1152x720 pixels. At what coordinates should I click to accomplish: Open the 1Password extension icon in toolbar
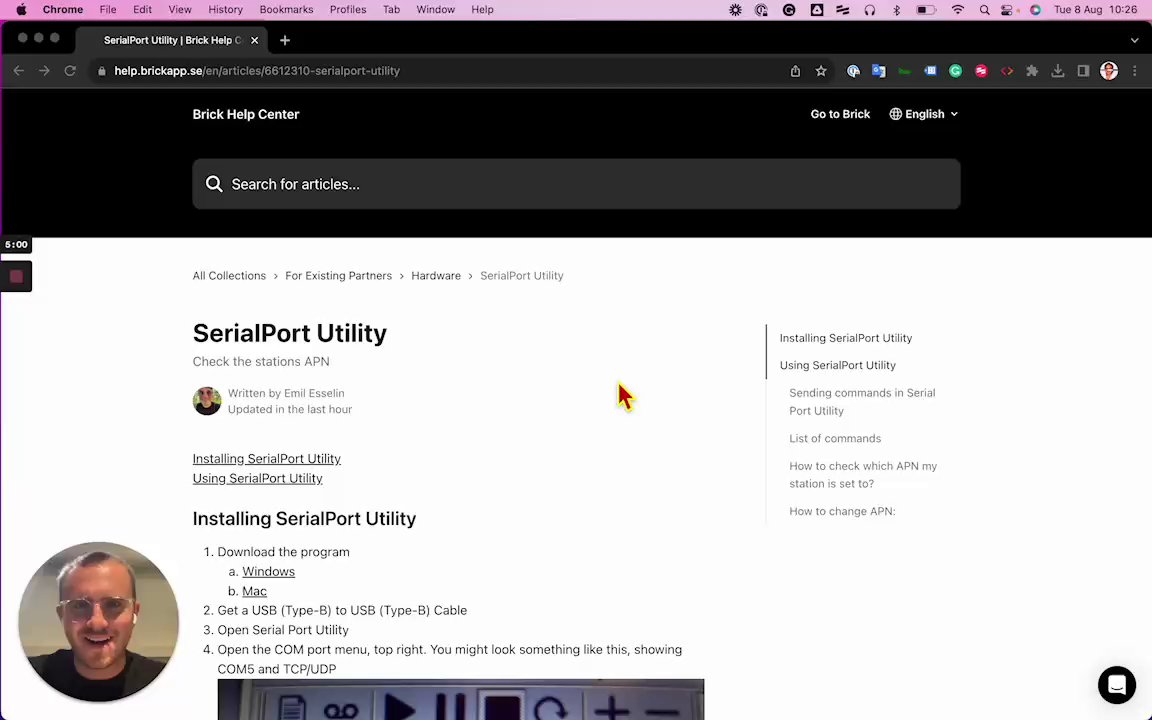pos(853,71)
